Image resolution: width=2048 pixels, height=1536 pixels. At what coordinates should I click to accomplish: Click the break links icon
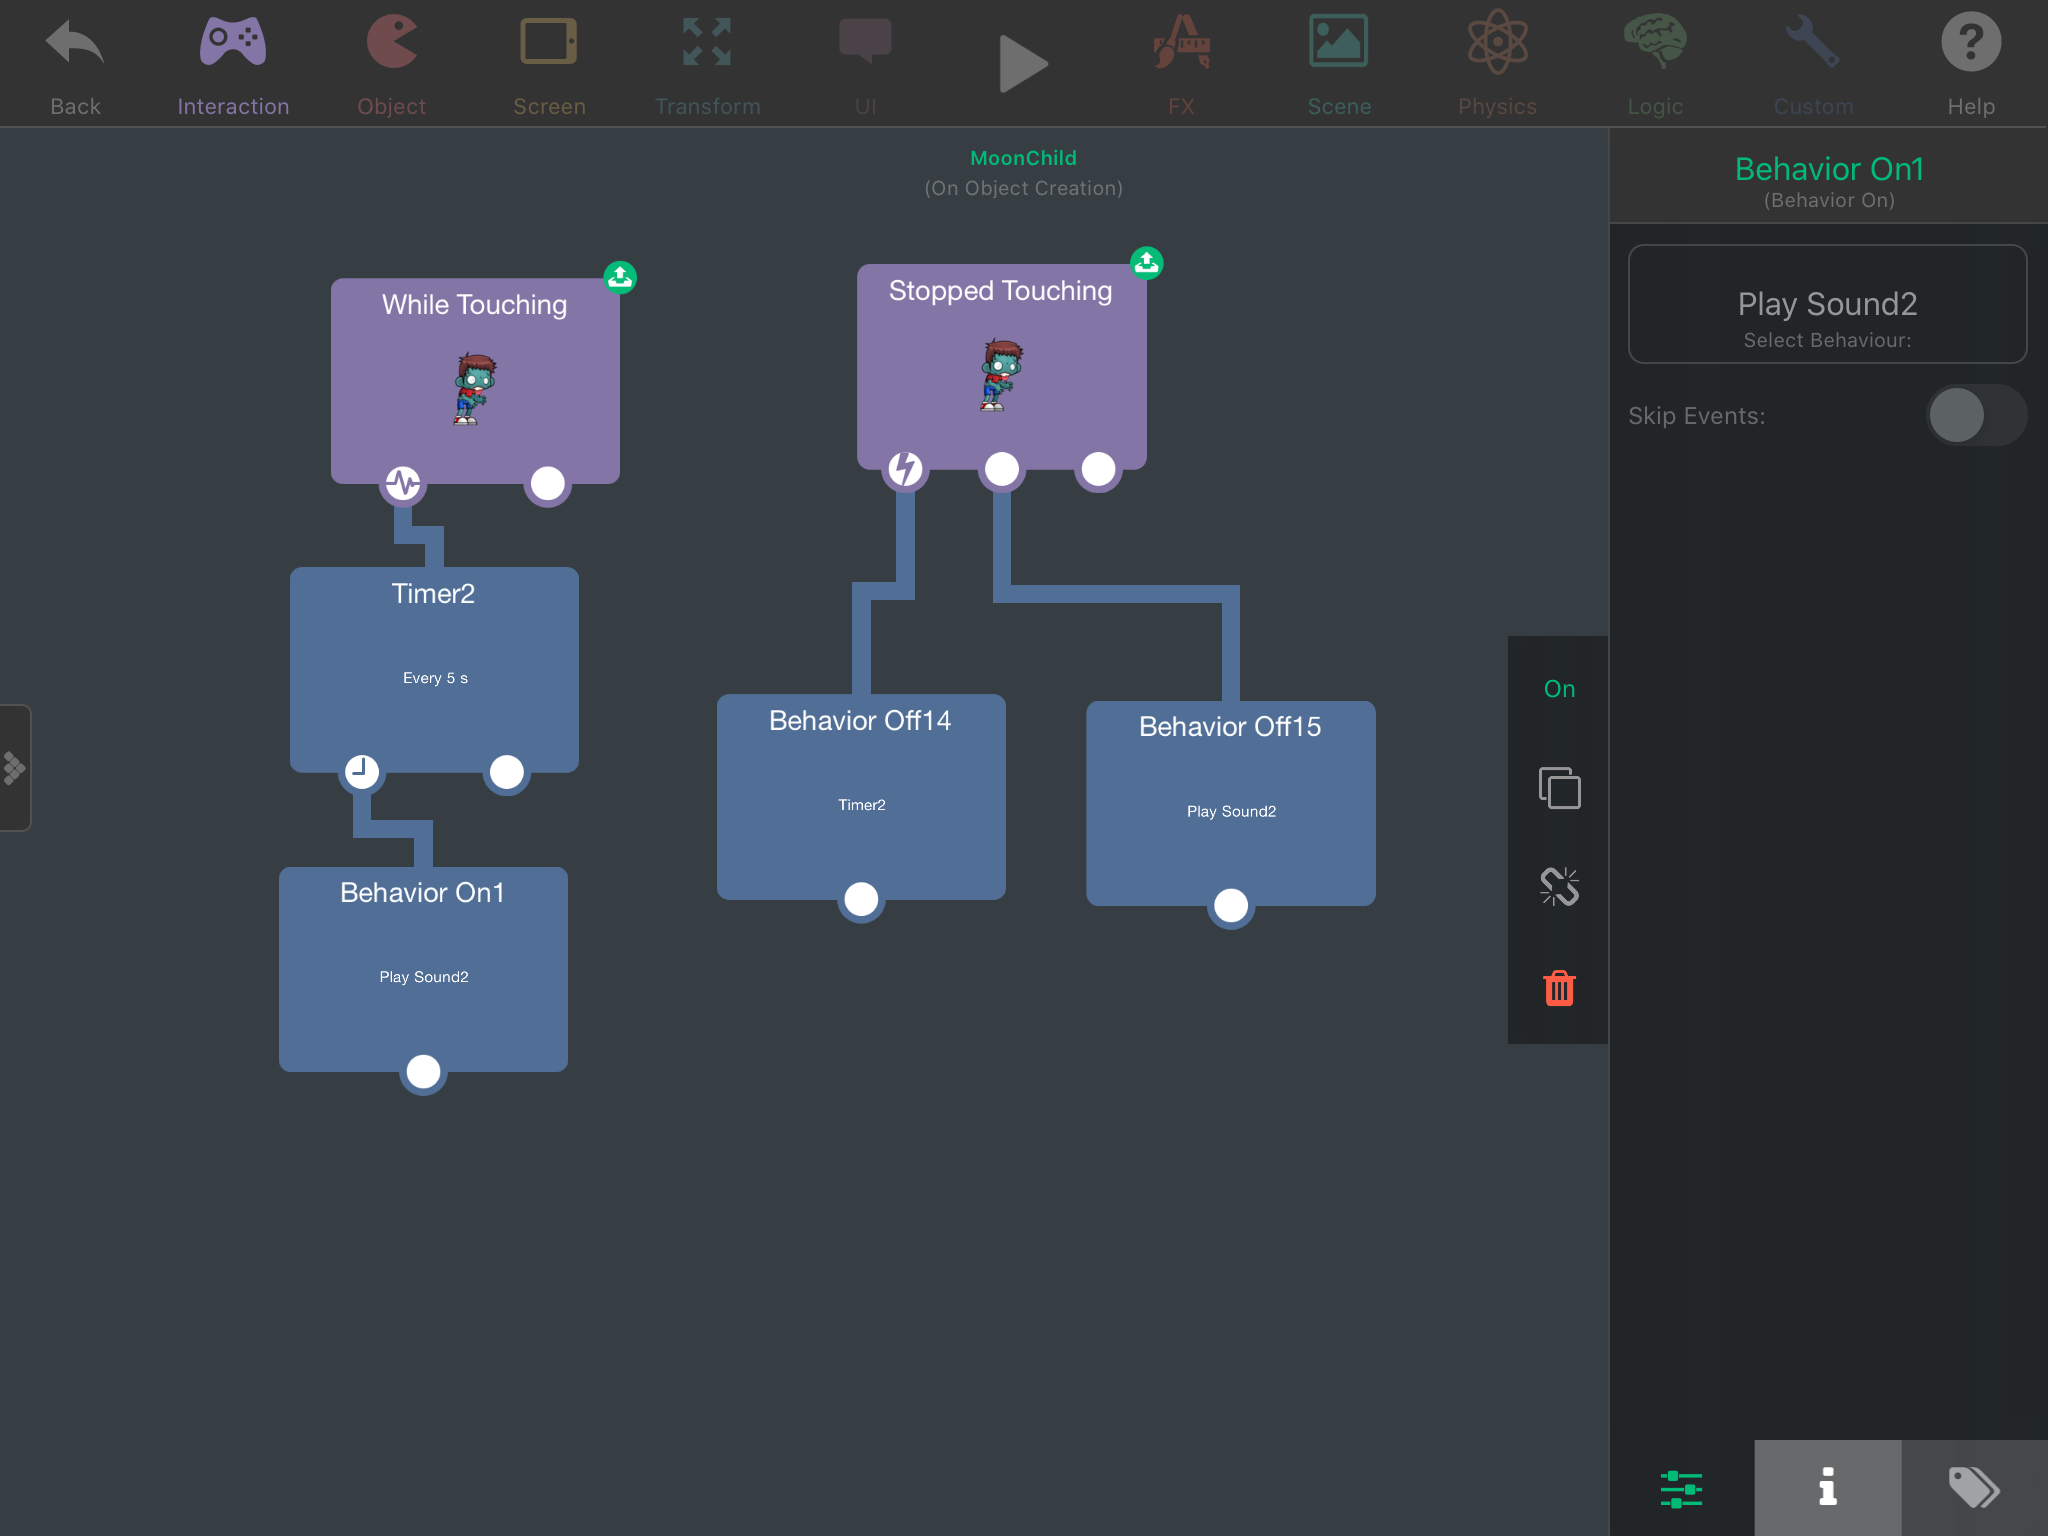pos(1559,886)
